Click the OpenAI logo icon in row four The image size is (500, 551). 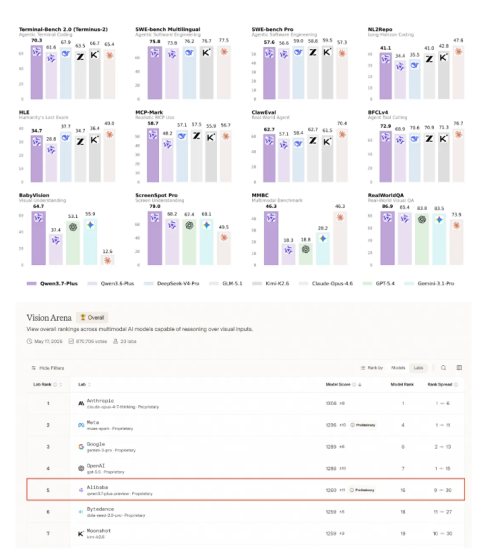81,468
